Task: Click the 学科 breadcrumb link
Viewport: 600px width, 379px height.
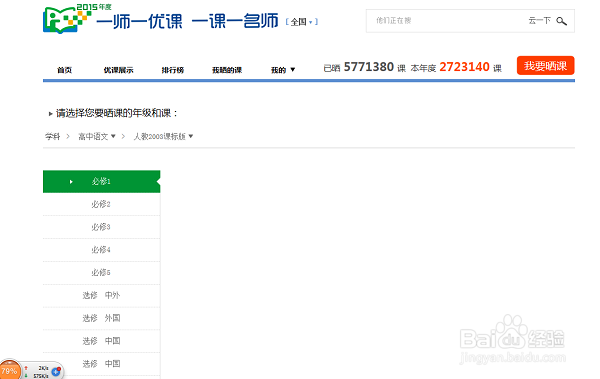Action: (53, 136)
